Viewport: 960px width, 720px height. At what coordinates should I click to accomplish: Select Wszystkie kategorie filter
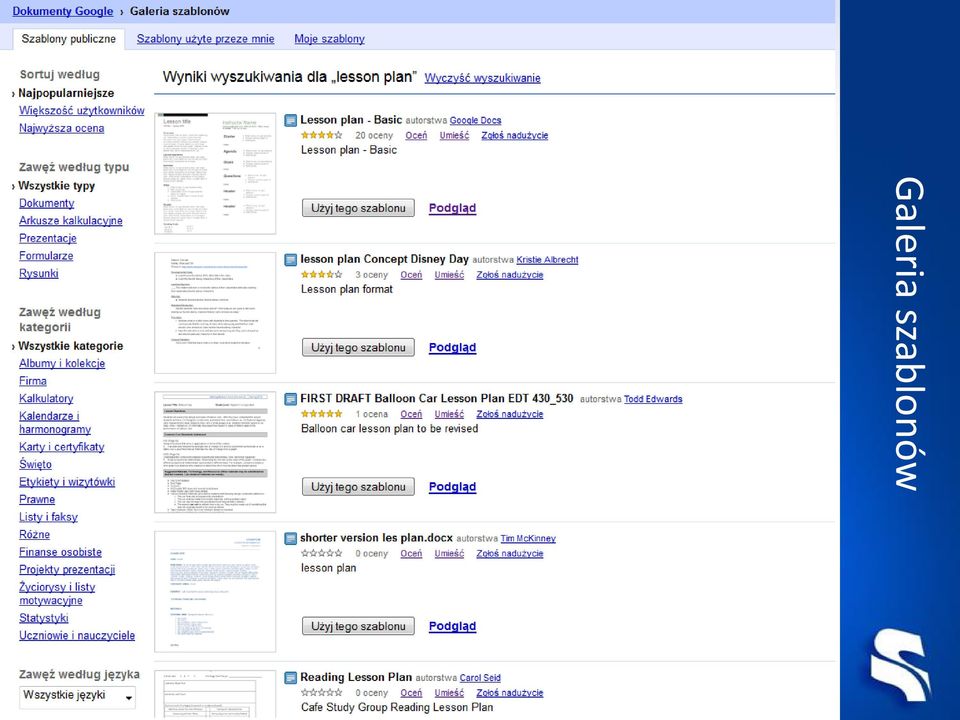[70, 346]
